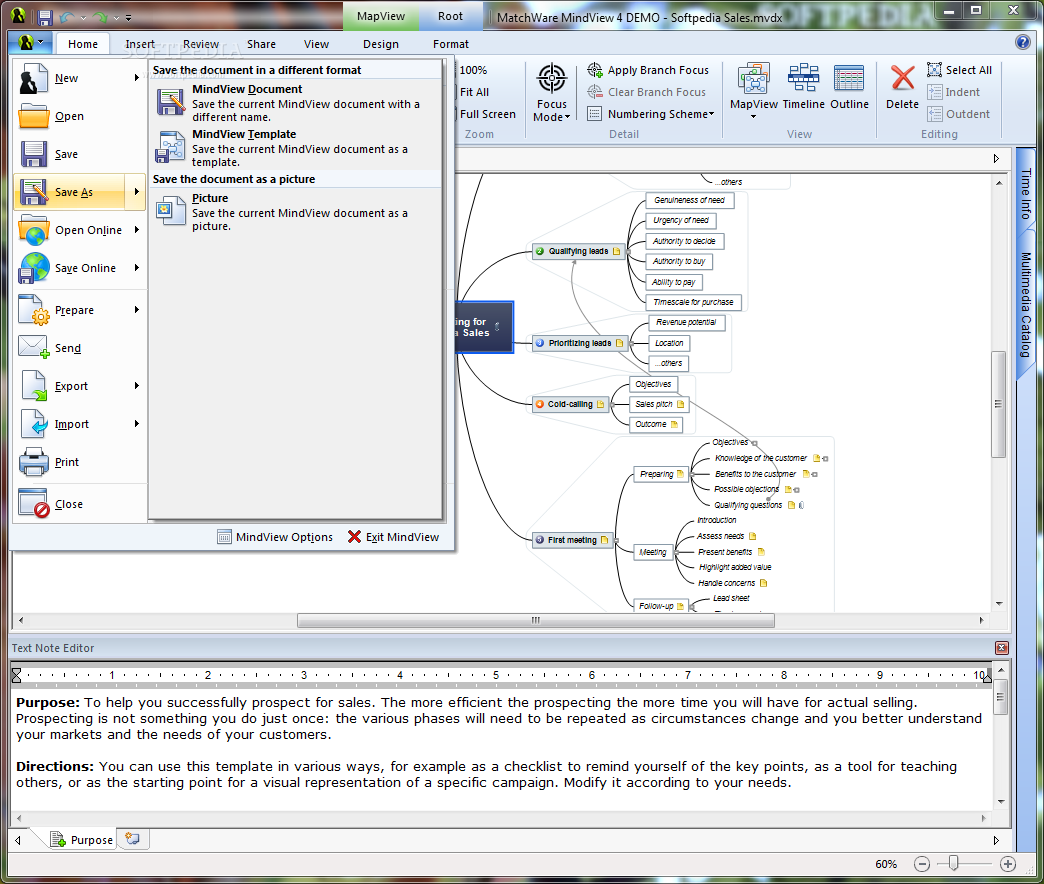The height and width of the screenshot is (884, 1044).
Task: Click the horizontal map scrollbar thumb
Action: pos(536,620)
